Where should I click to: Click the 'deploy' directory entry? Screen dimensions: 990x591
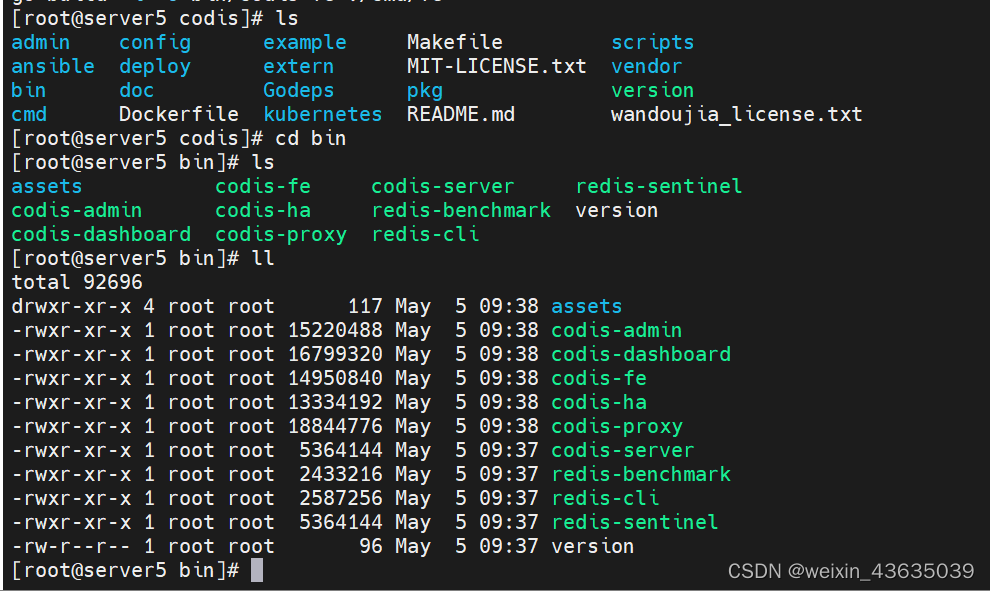pos(155,66)
